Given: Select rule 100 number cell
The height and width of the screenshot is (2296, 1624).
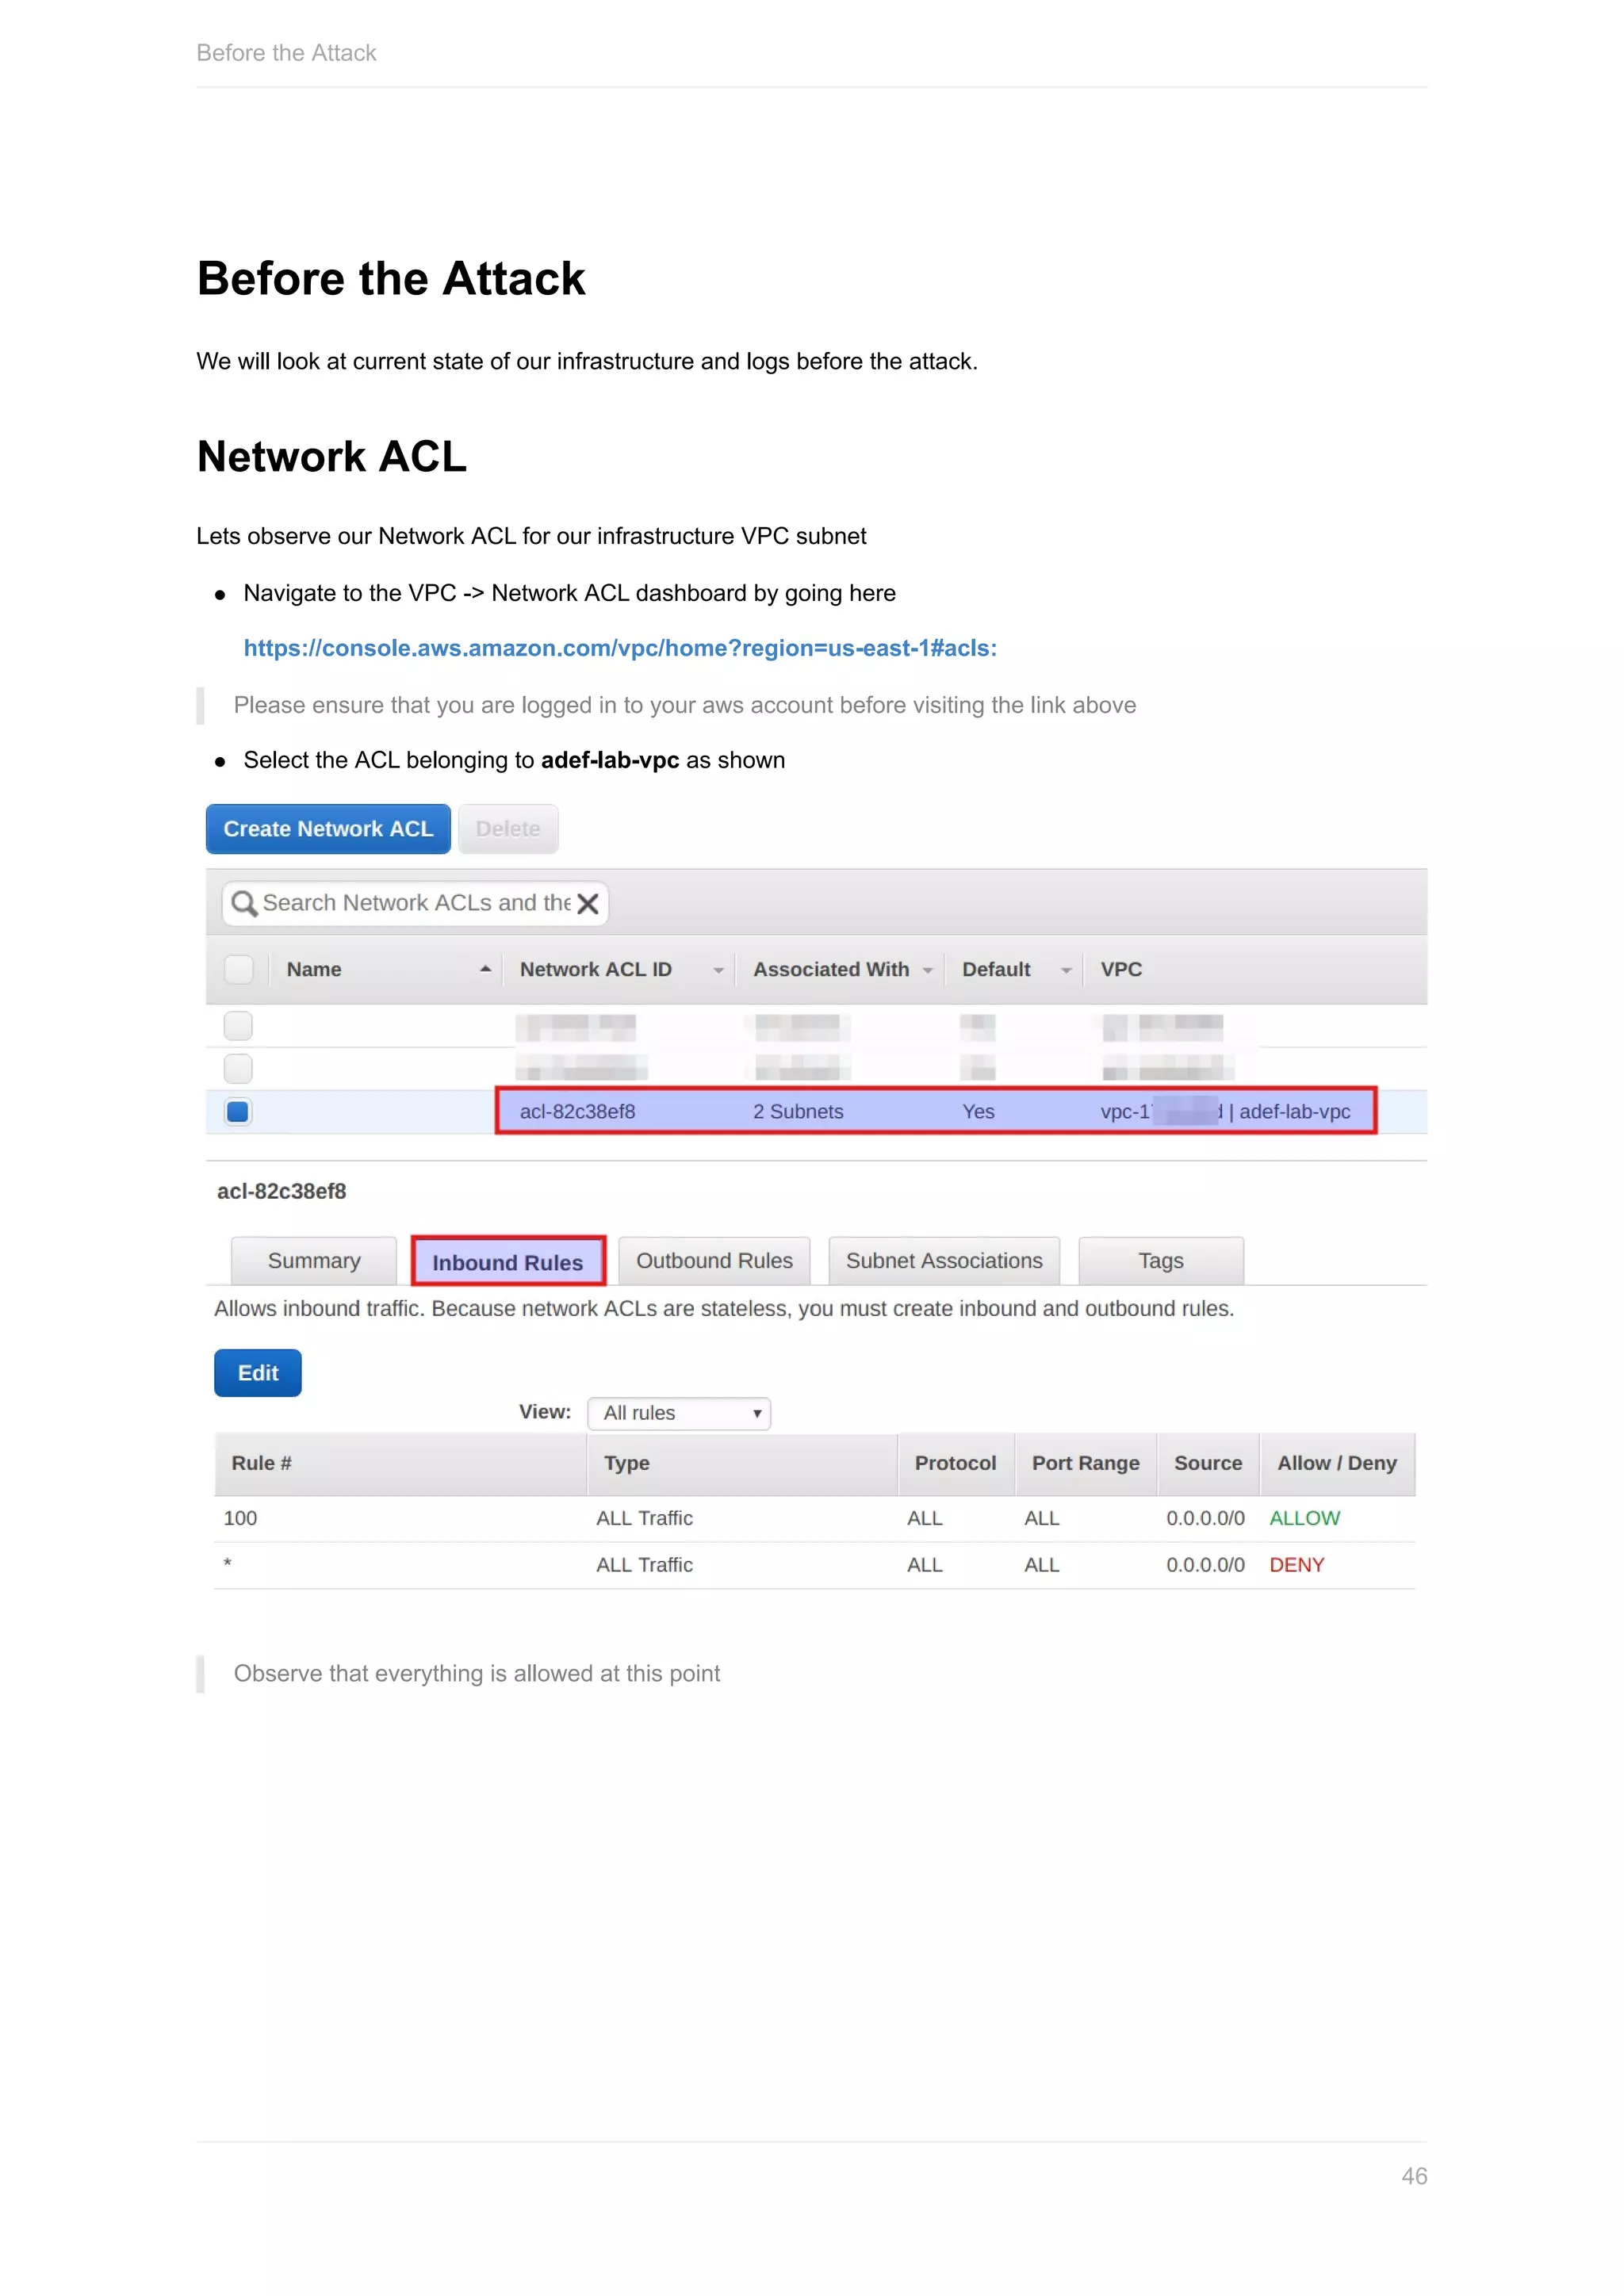Looking at the screenshot, I should [x=240, y=1518].
